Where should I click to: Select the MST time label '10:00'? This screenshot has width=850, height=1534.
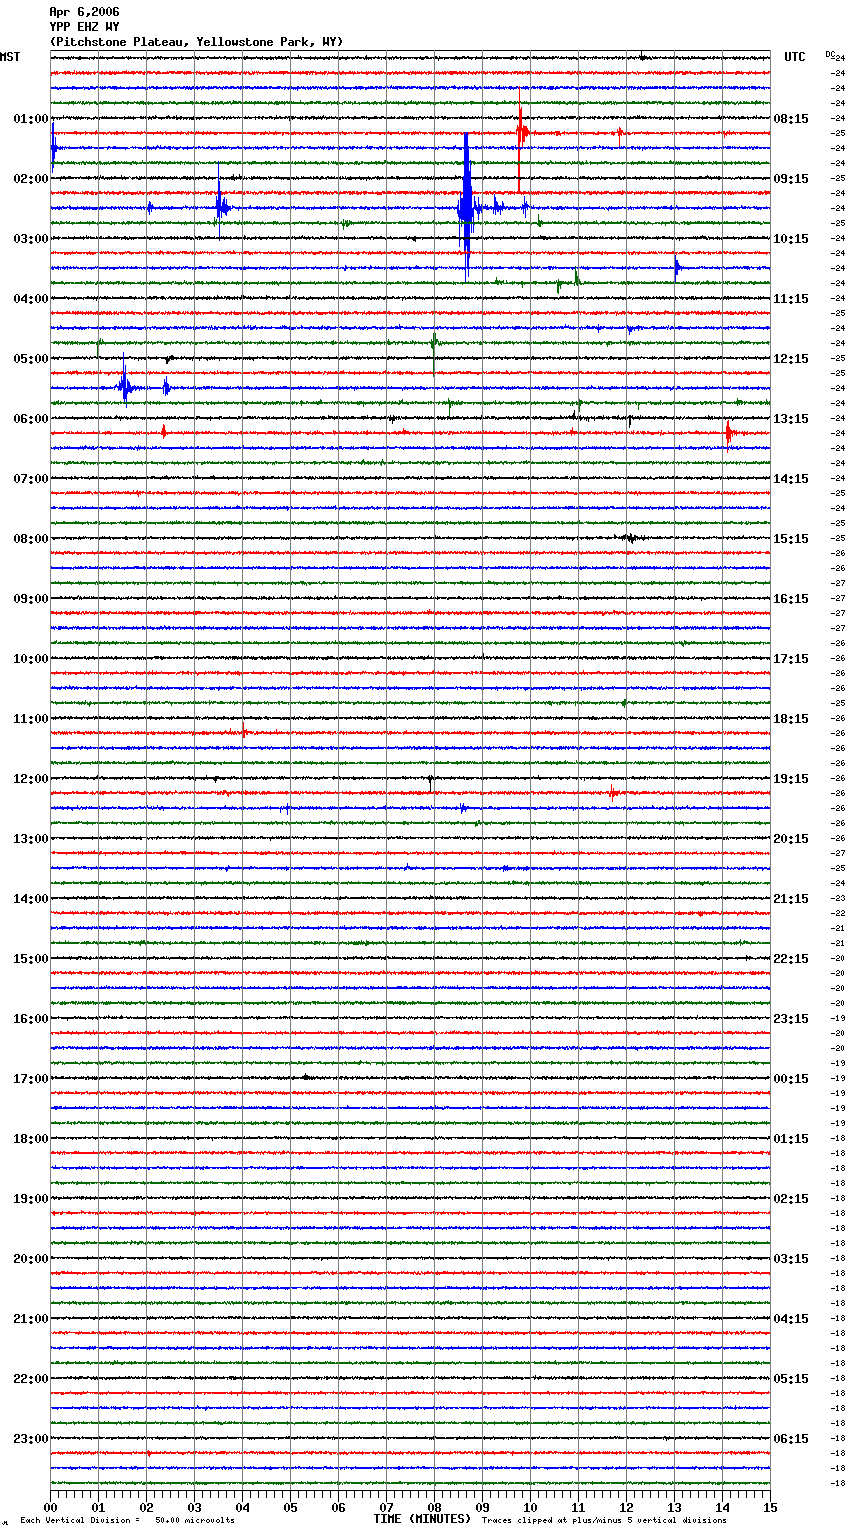tap(31, 659)
